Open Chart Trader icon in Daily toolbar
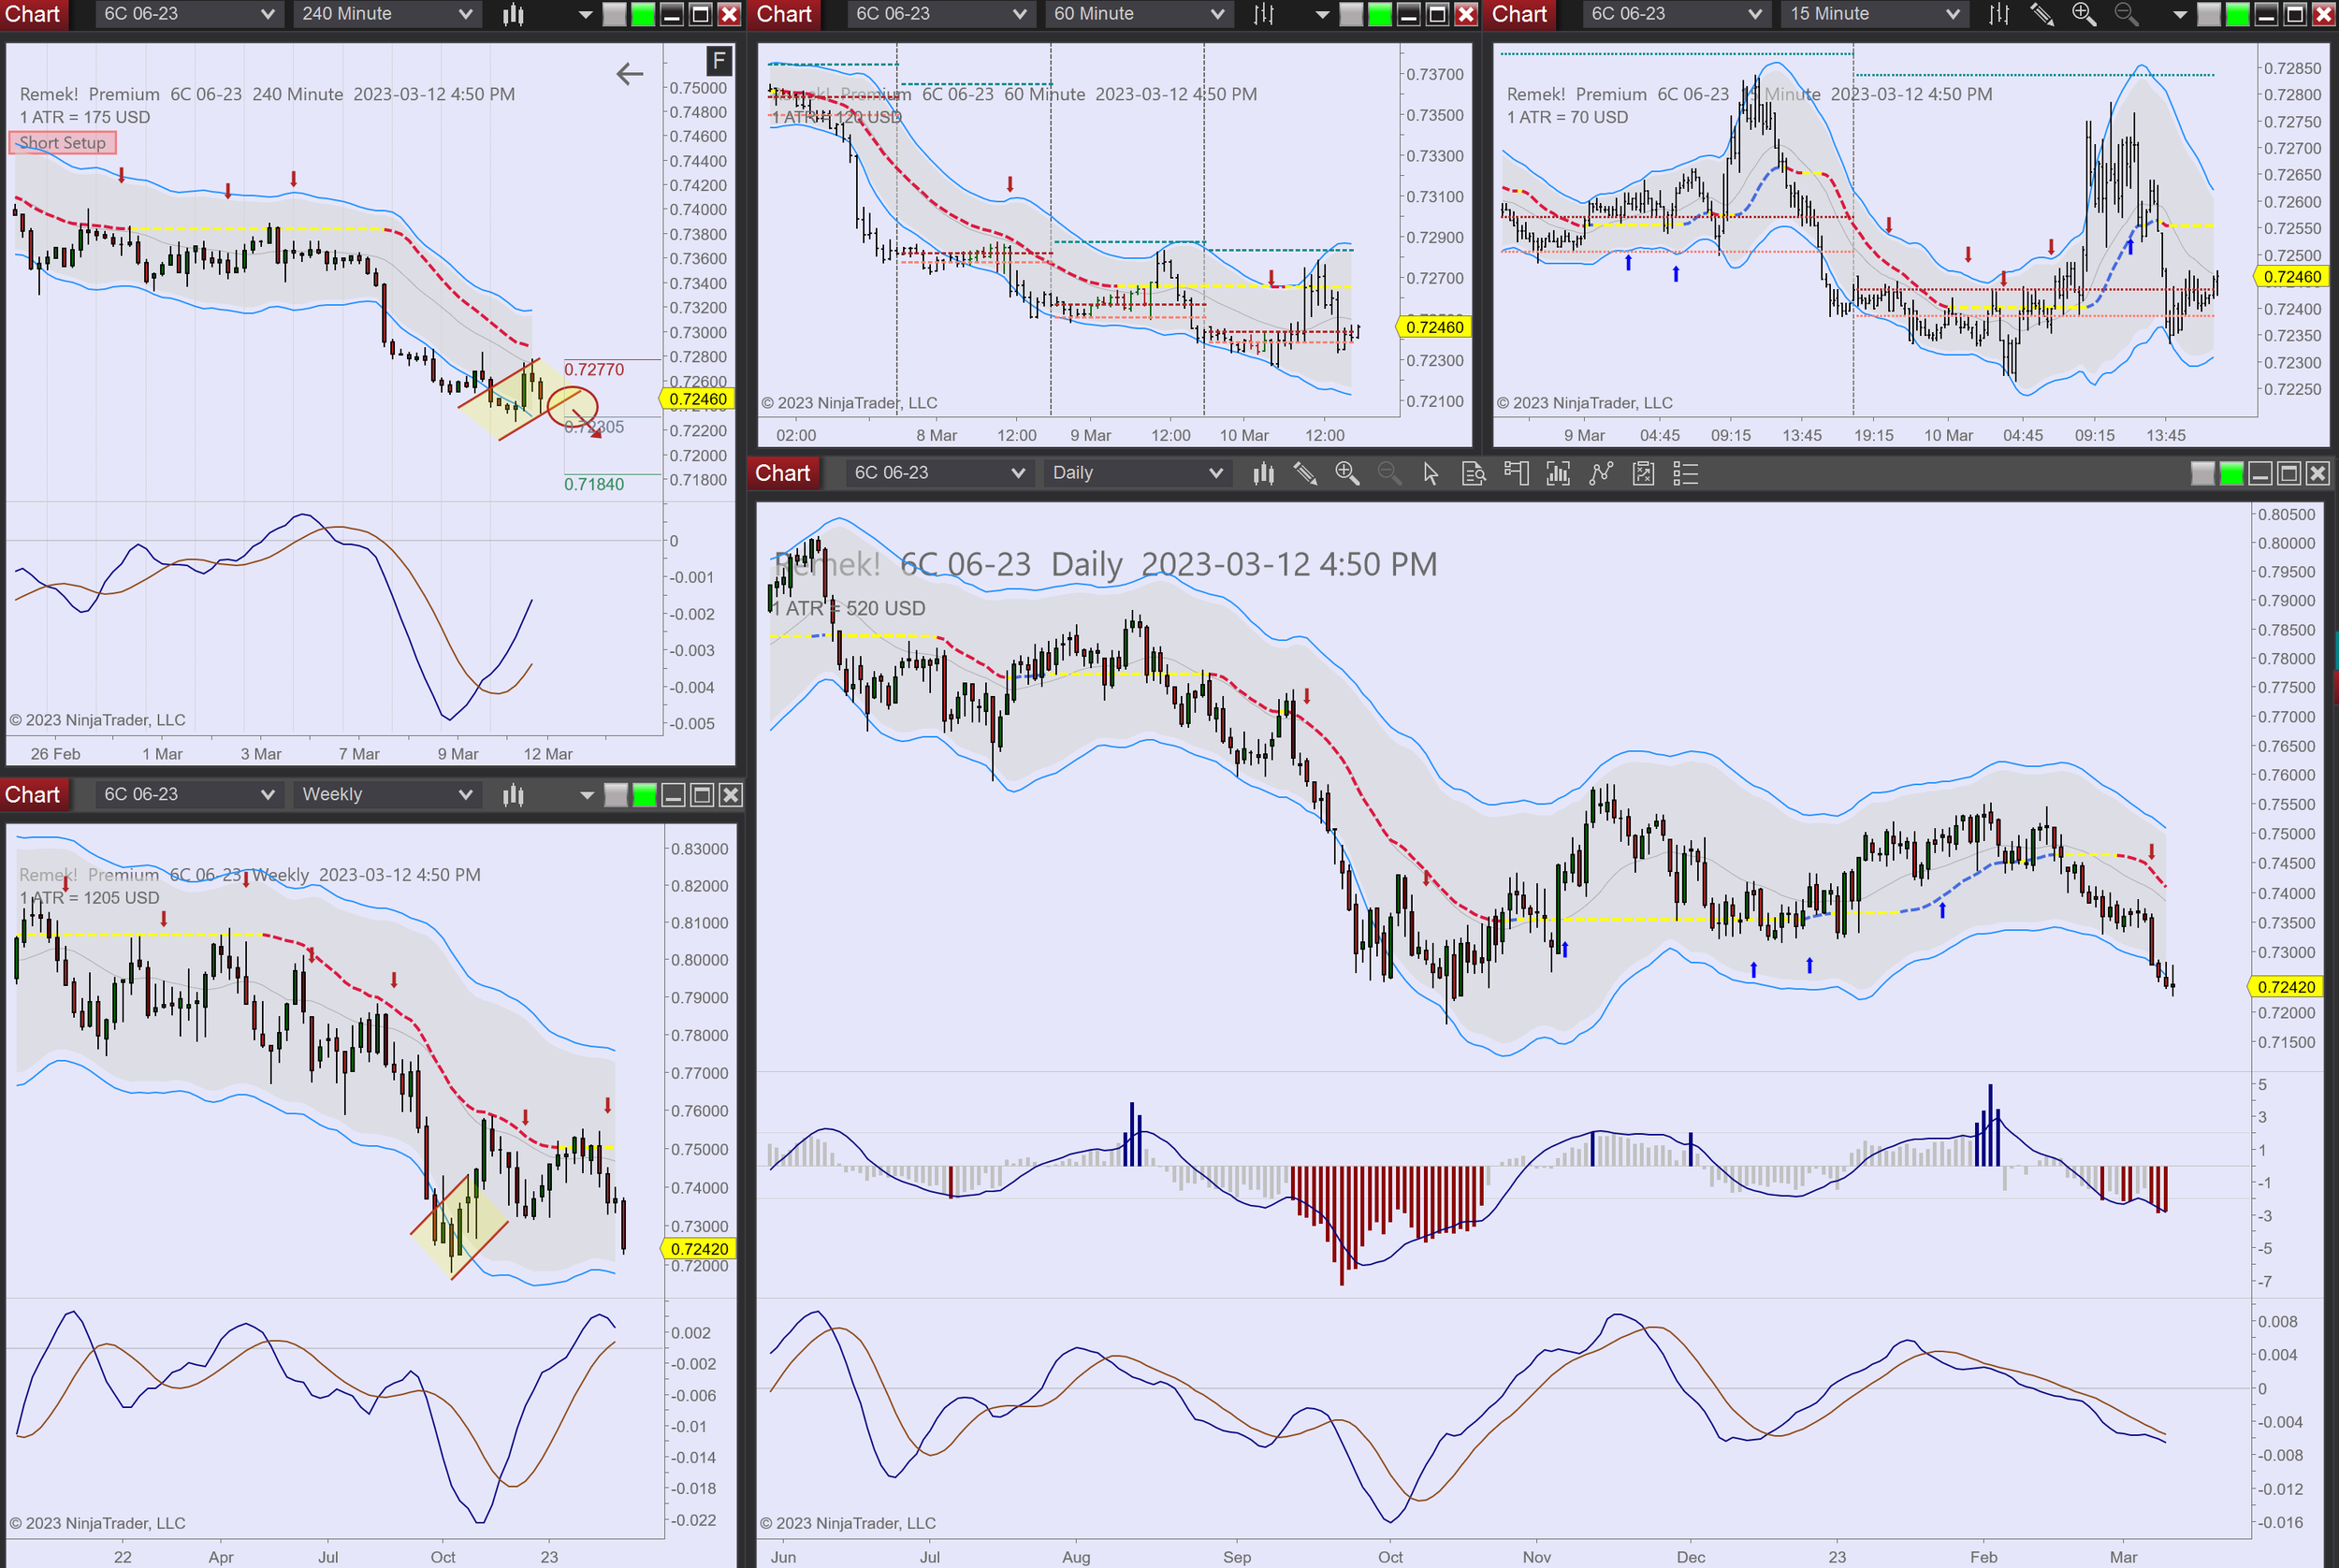The width and height of the screenshot is (2339, 1568). (1516, 473)
